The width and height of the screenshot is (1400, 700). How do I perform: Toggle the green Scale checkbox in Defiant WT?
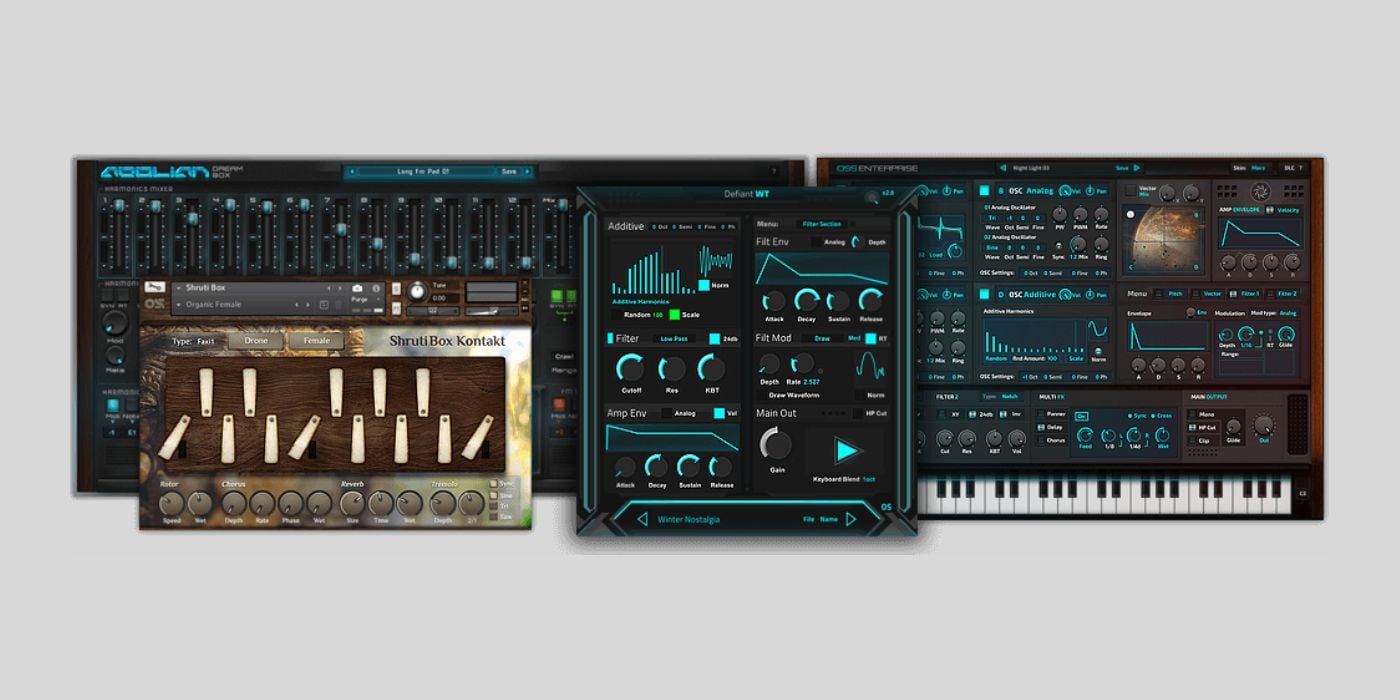coord(674,314)
